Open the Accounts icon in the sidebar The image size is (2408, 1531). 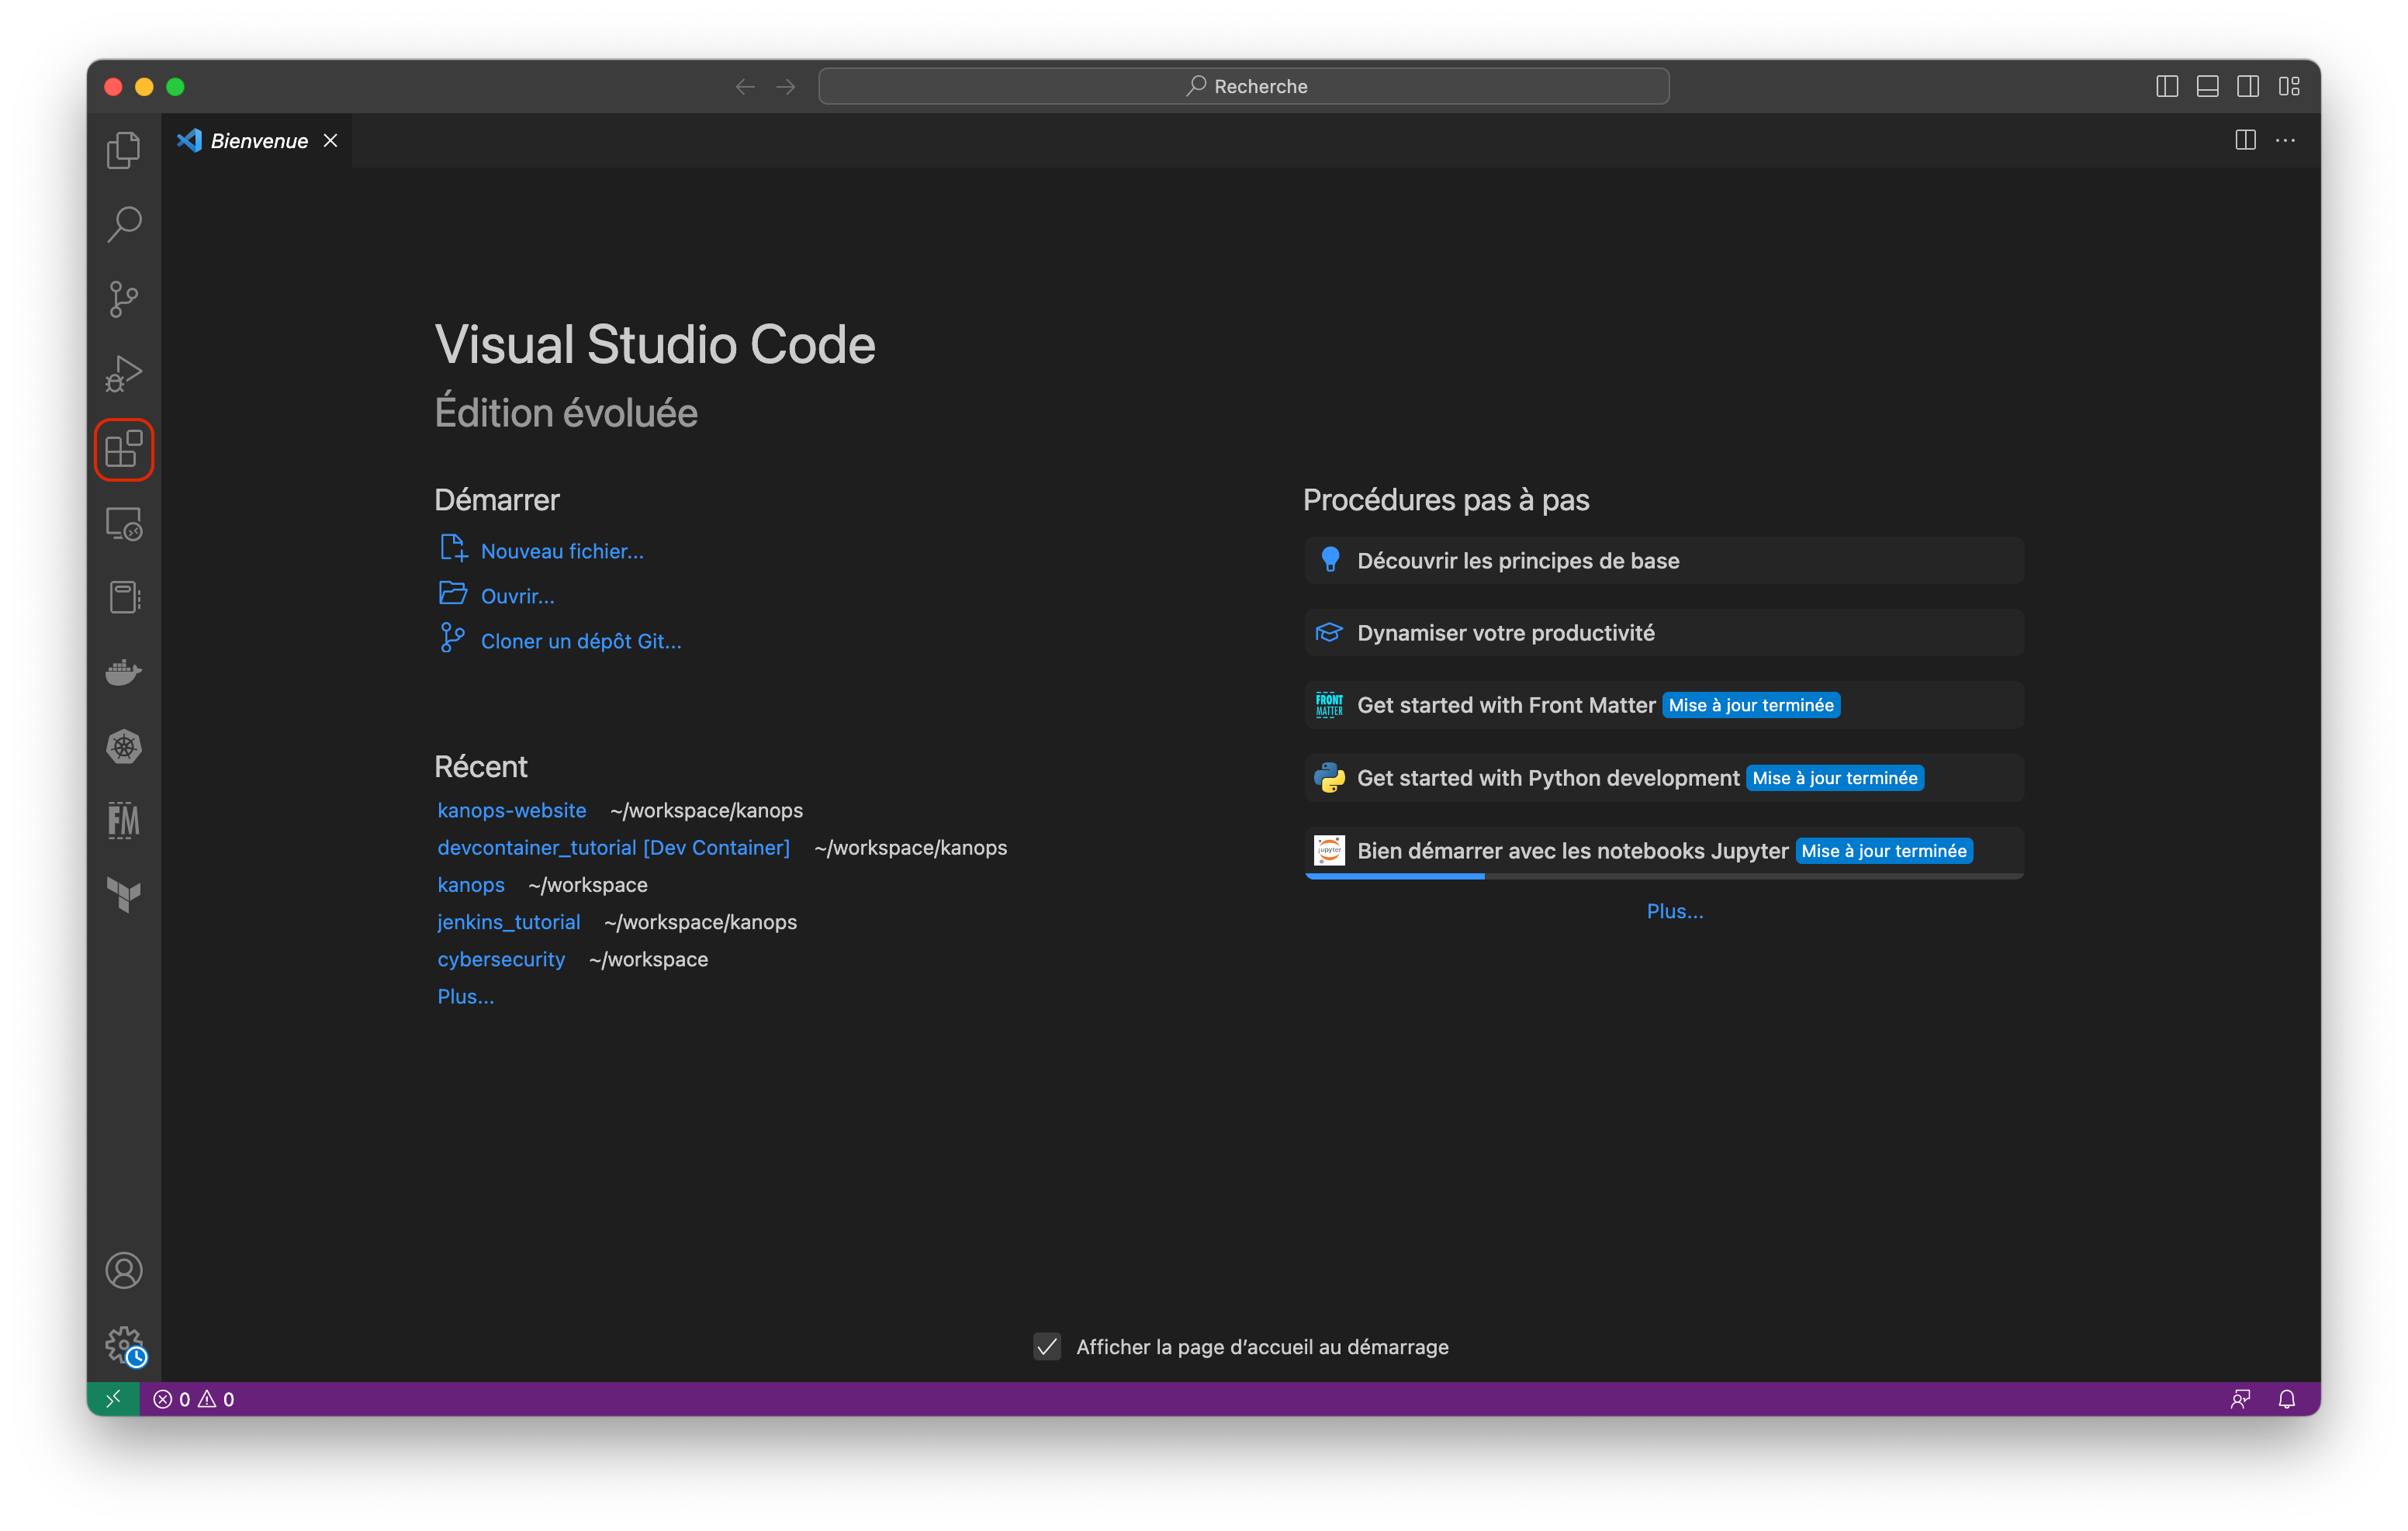pos(123,1270)
